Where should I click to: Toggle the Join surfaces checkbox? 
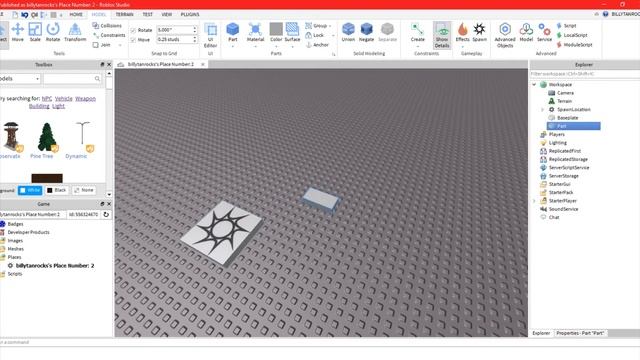pos(95,45)
